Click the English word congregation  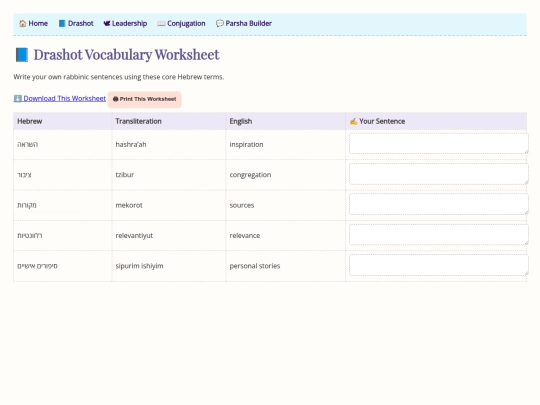[250, 175]
